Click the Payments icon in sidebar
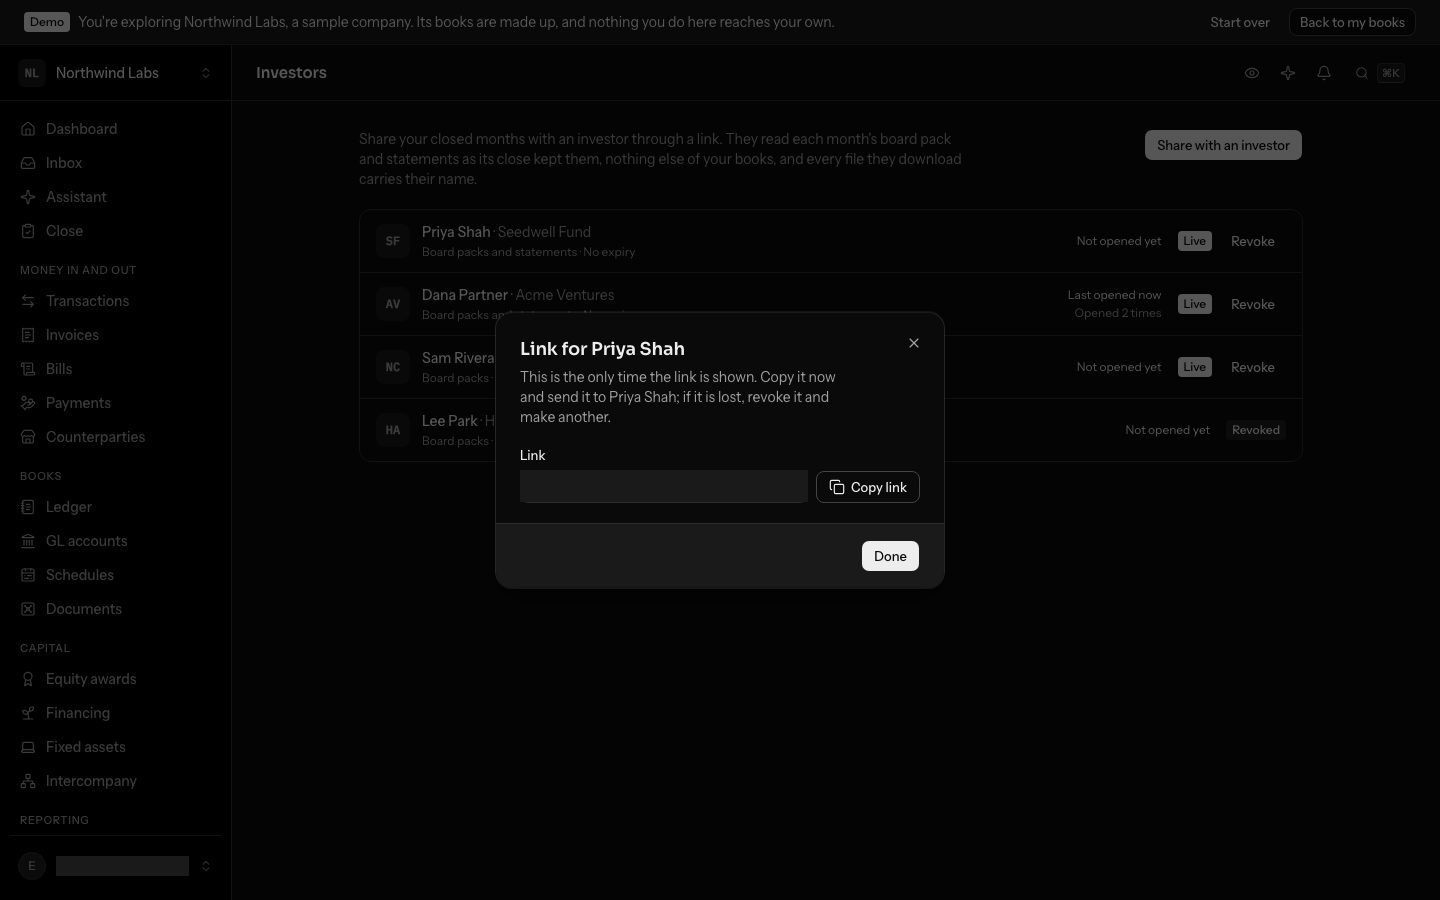Viewport: 1440px width, 900px height. pyautogui.click(x=28, y=403)
